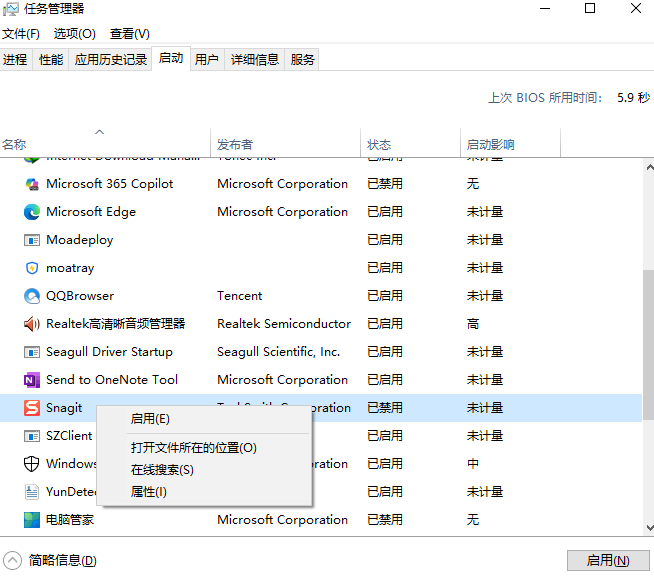The width and height of the screenshot is (654, 579).
Task: Click the YunDetect document icon
Action: point(32,492)
